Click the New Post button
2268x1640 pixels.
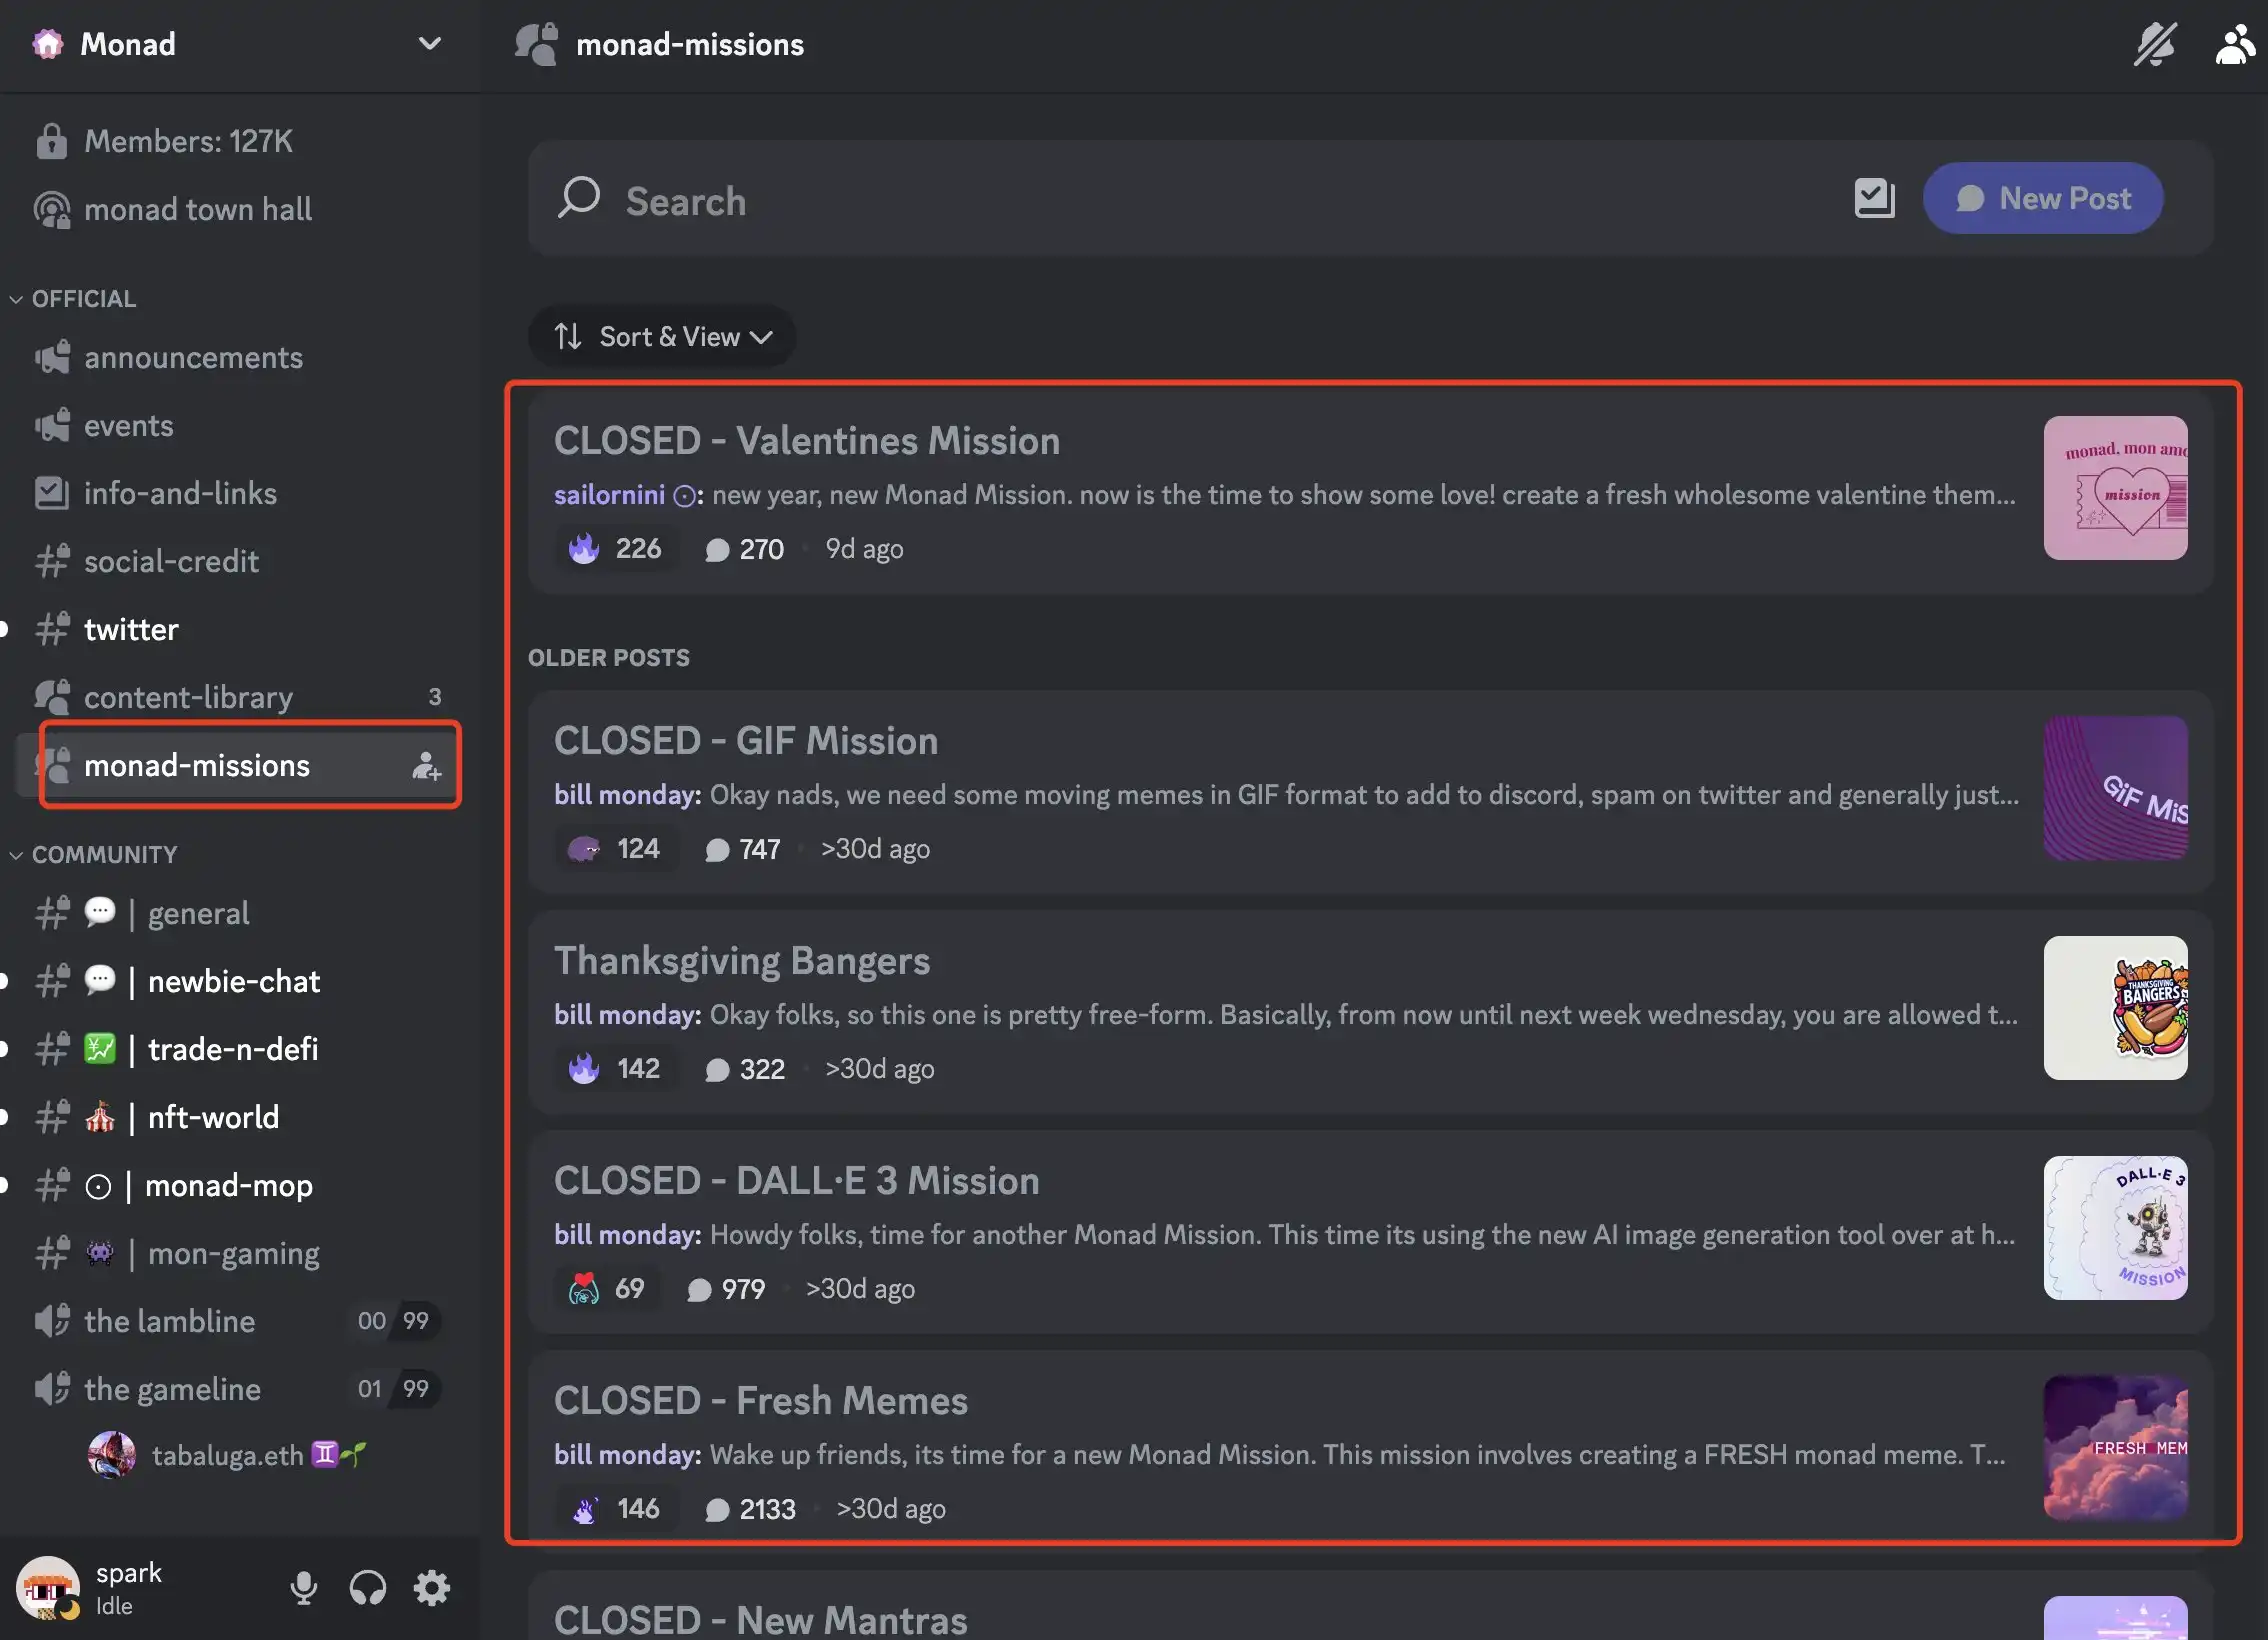(2043, 197)
